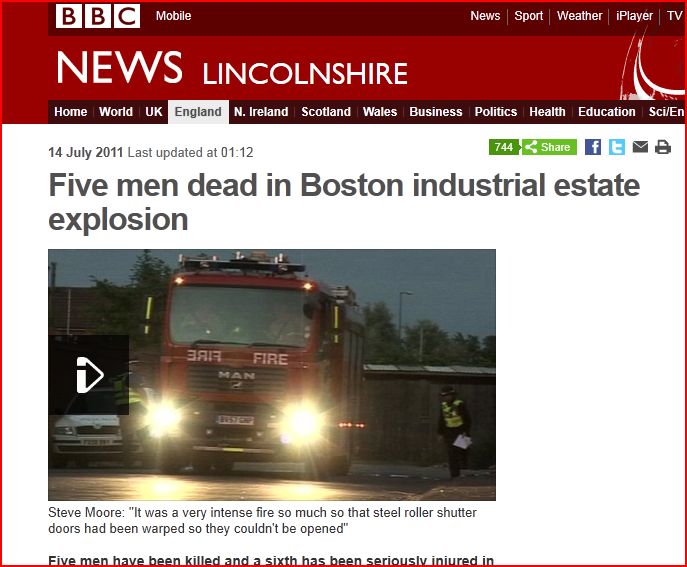Select the England tab
This screenshot has height=567, width=687.
coord(198,112)
